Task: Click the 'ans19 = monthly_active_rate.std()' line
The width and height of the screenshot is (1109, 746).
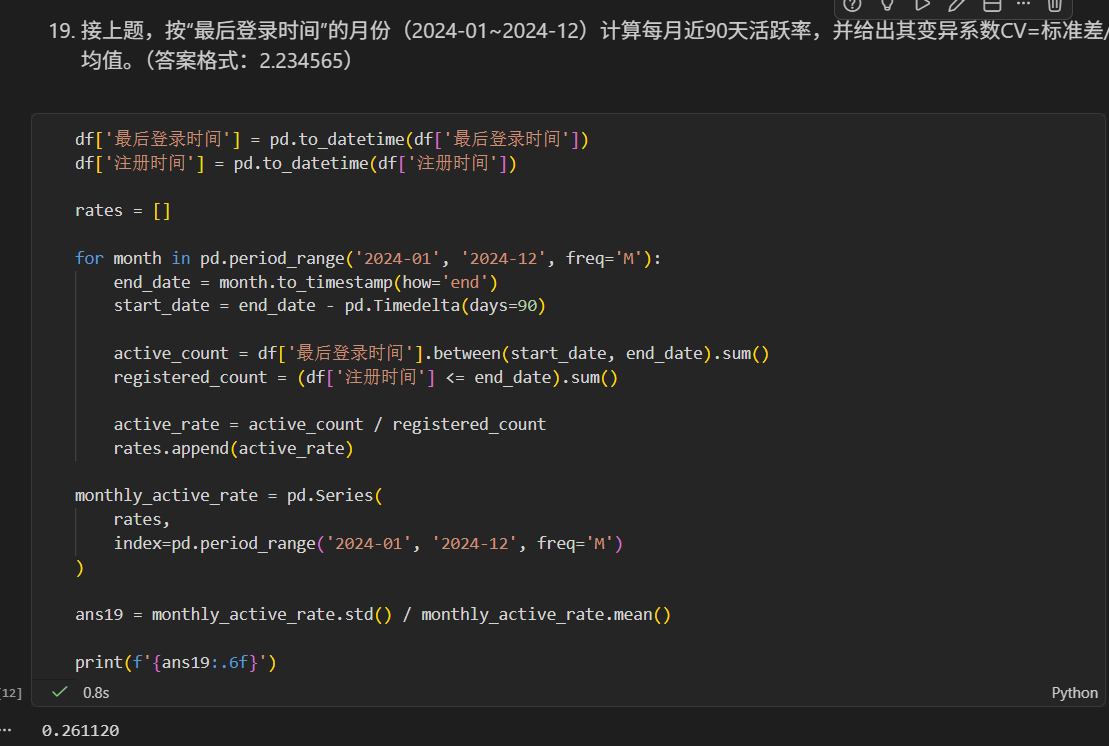Action: 373,614
